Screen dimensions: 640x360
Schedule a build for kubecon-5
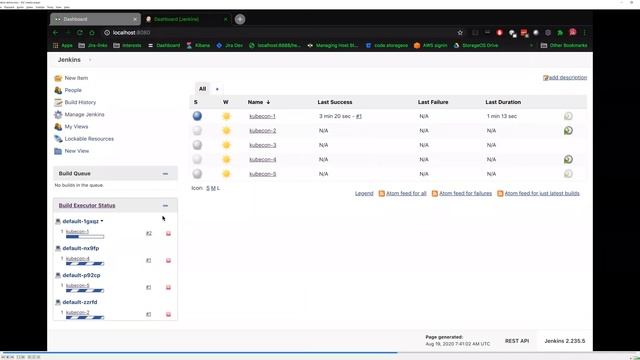coord(568,174)
